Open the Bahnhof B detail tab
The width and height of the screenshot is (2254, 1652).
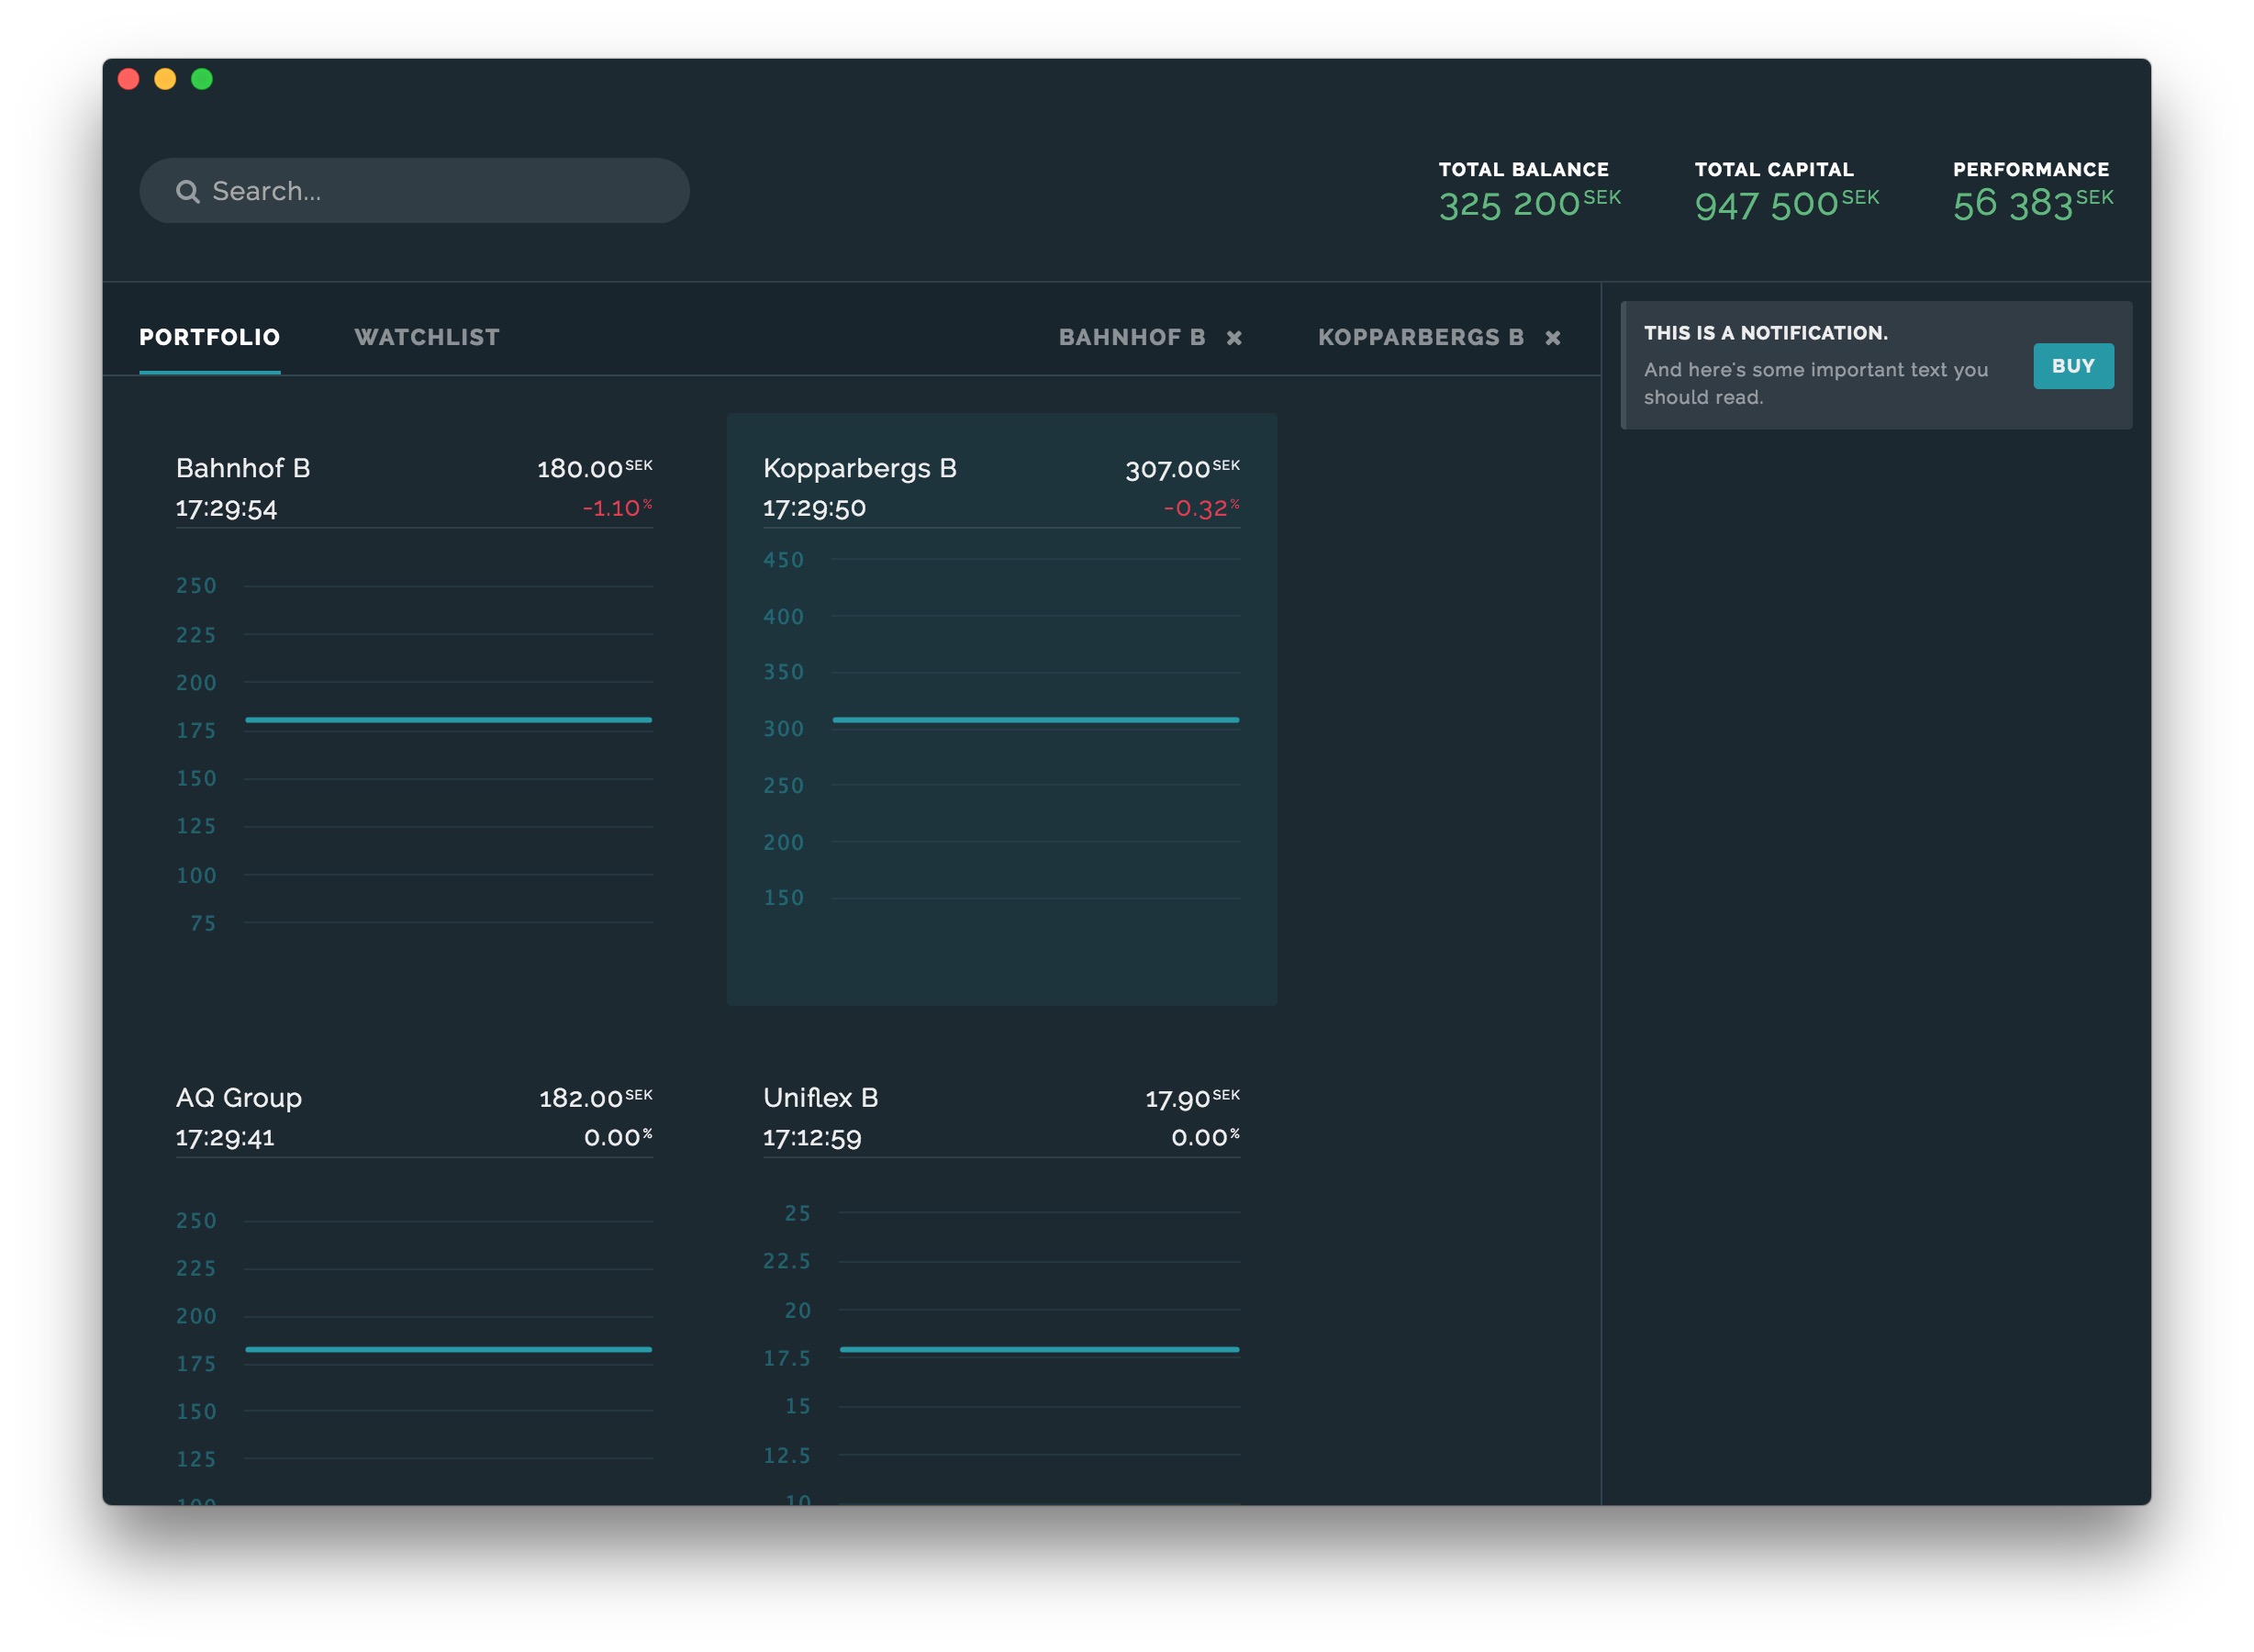click(x=1131, y=337)
